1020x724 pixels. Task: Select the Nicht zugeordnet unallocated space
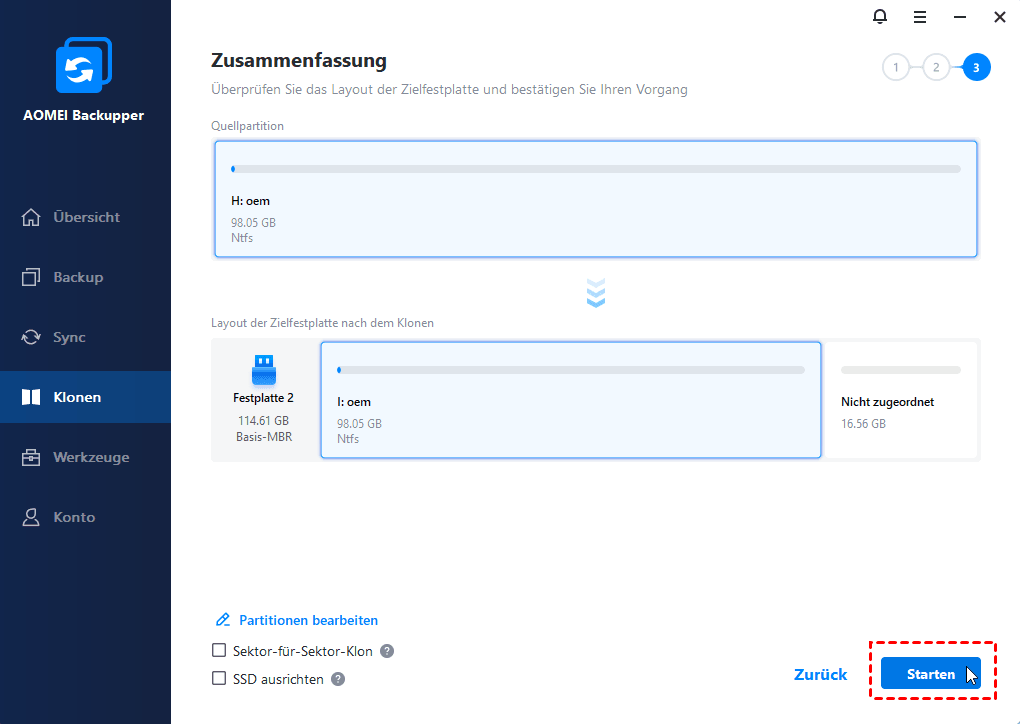[900, 400]
